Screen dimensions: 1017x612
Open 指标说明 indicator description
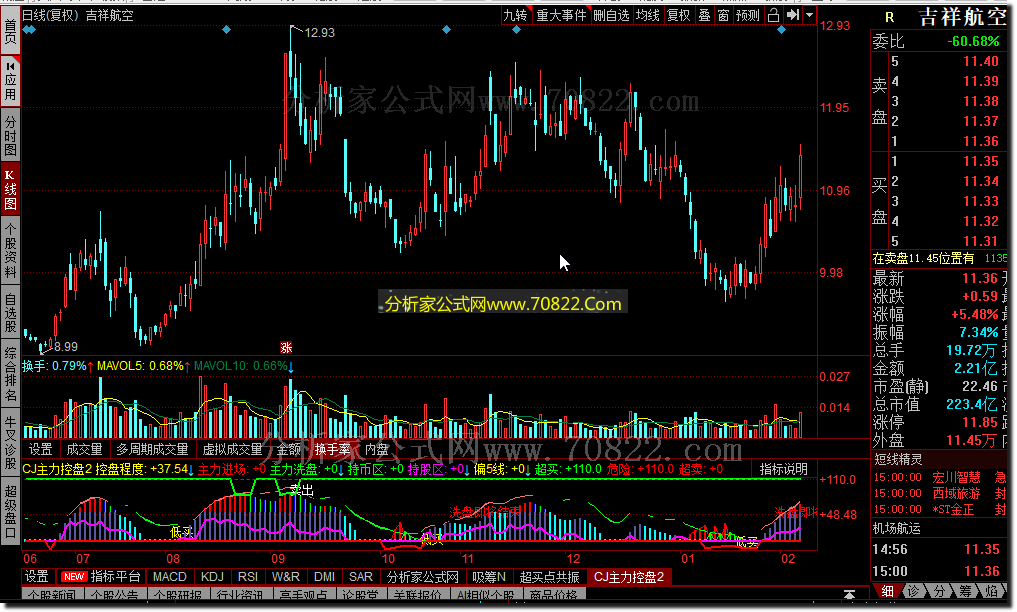[784, 469]
